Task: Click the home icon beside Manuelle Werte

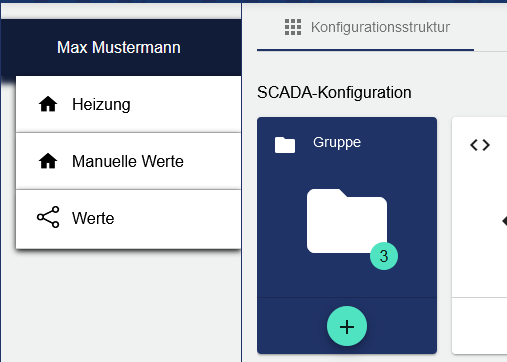Action: tap(48, 161)
